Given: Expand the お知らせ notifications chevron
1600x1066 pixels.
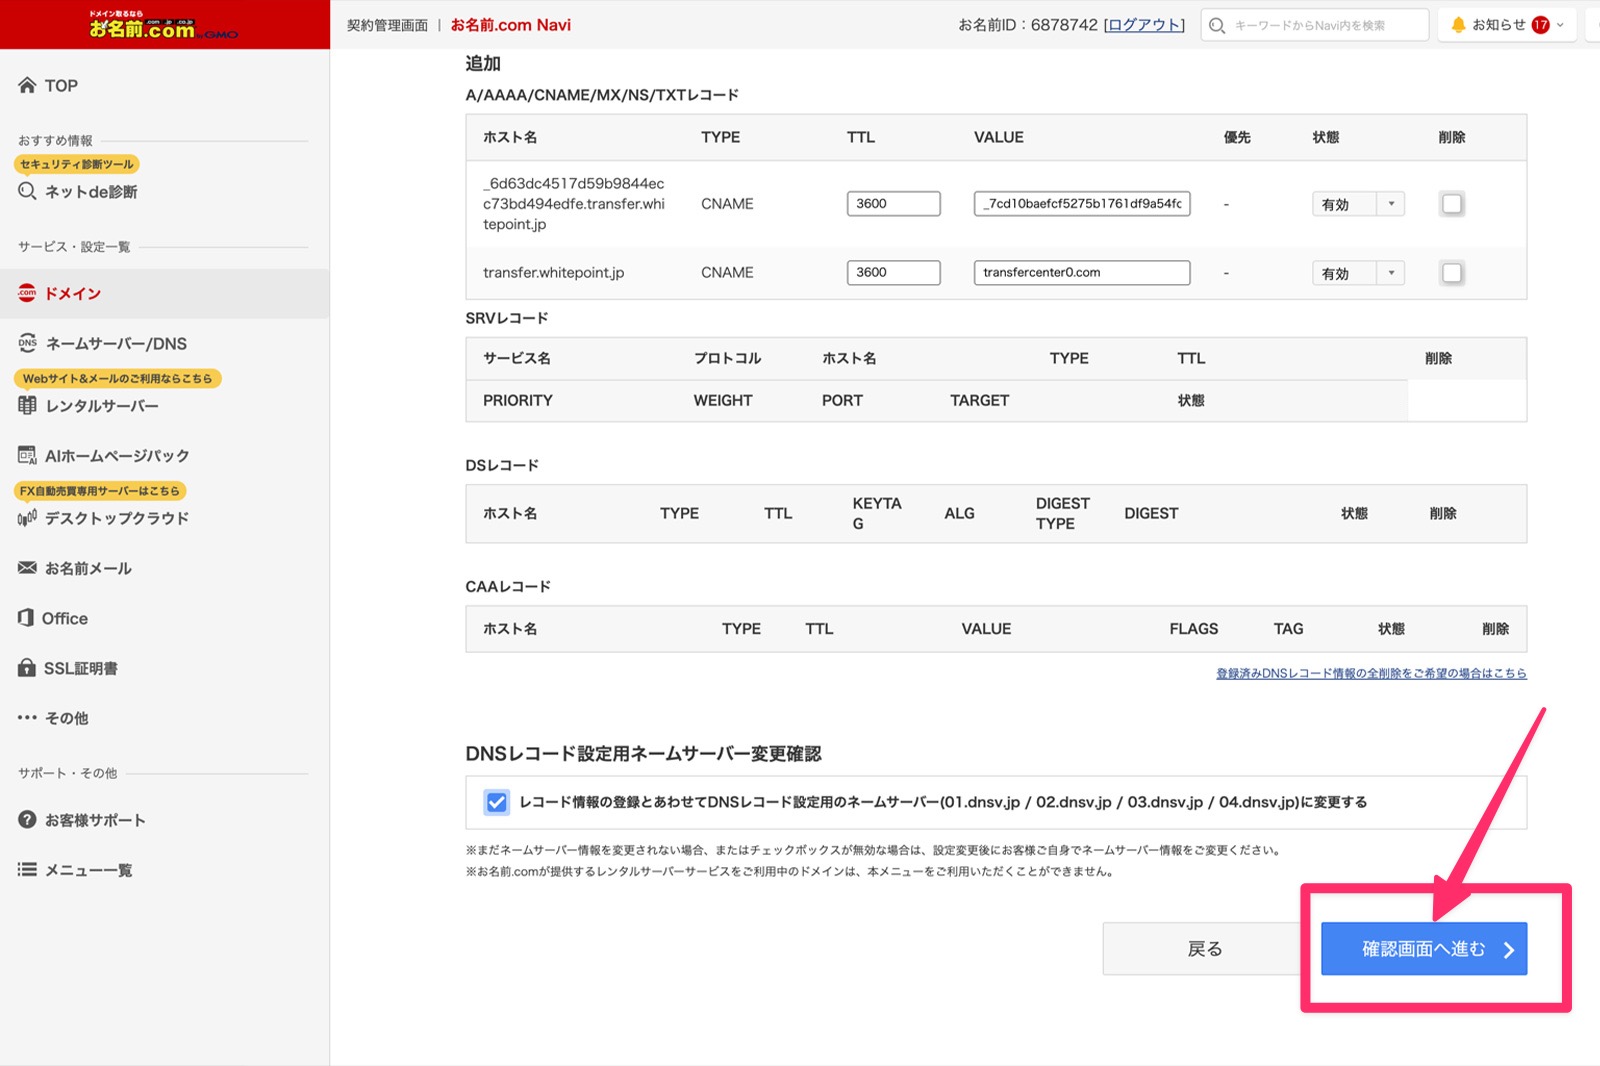Looking at the screenshot, I should coord(1560,25).
